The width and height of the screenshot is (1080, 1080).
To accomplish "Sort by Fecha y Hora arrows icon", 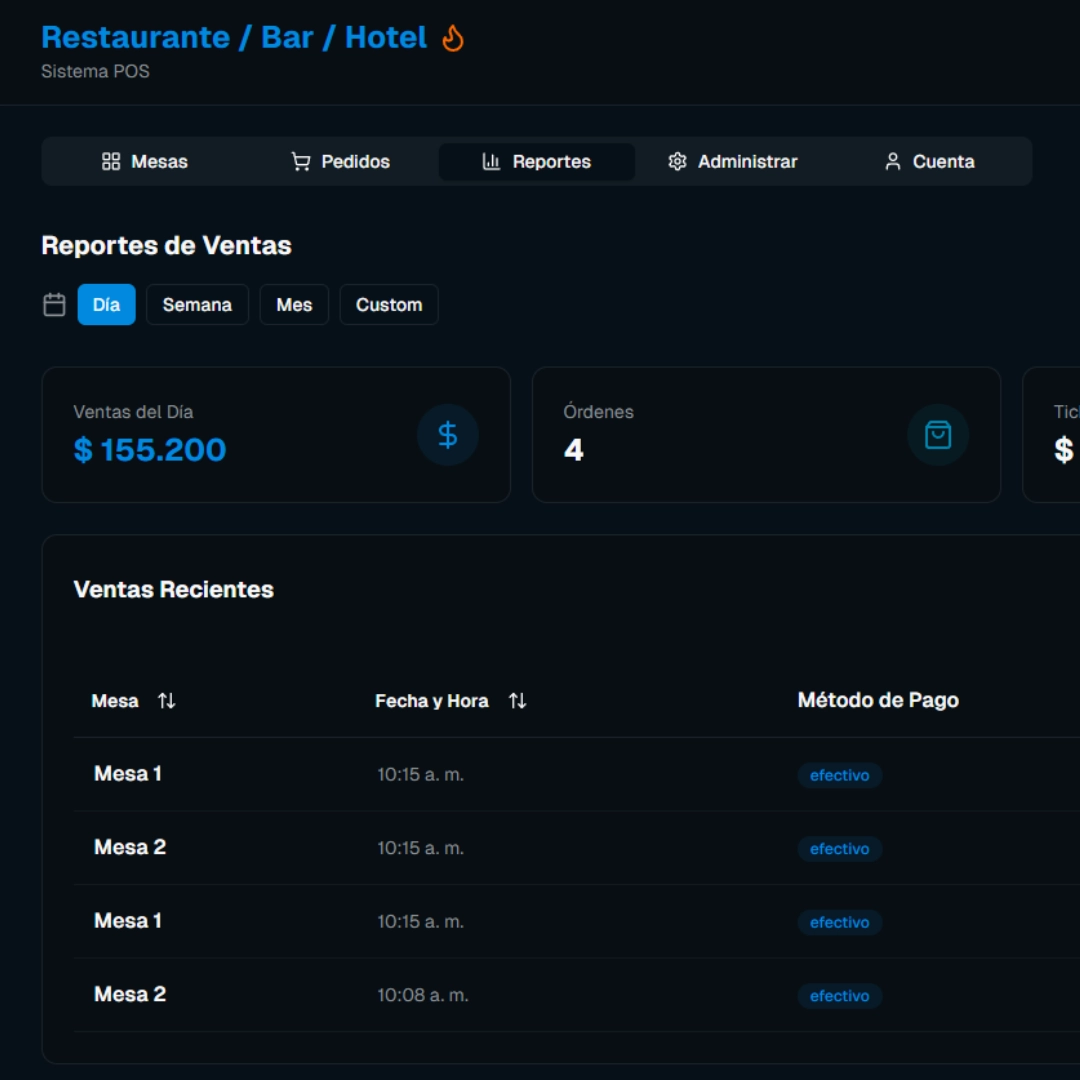I will tap(517, 701).
